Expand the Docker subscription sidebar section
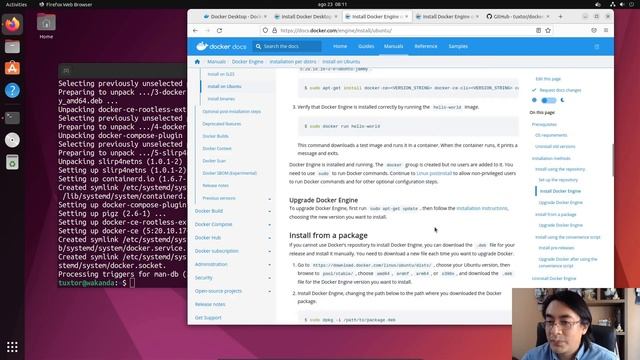This screenshot has height=360, width=640. point(269,251)
